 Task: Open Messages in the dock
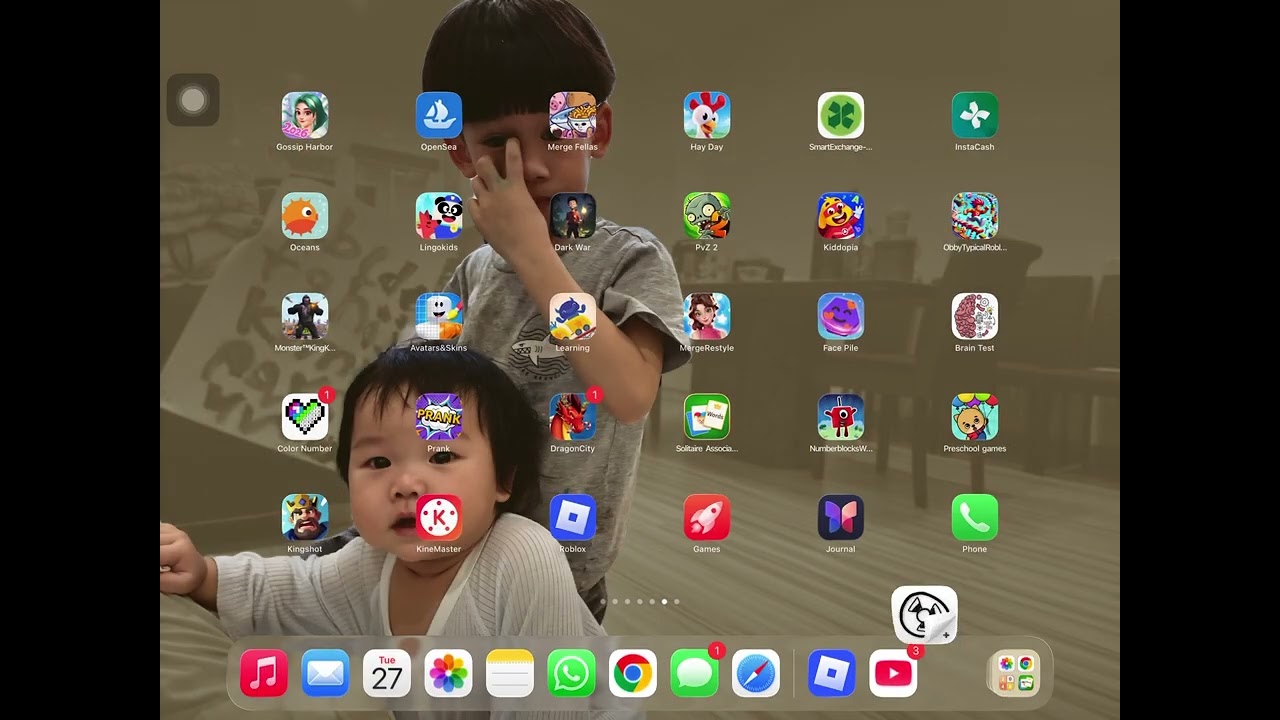(694, 674)
